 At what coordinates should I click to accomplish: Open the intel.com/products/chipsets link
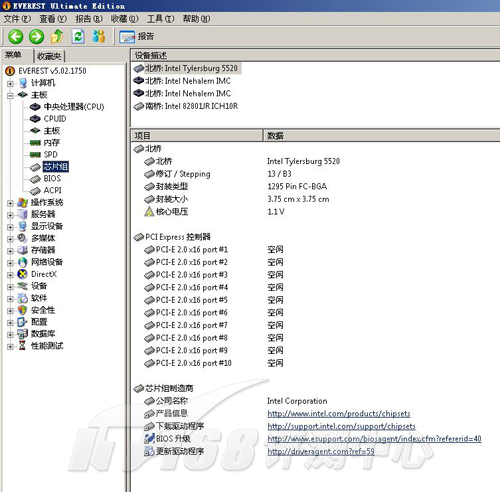coord(339,414)
